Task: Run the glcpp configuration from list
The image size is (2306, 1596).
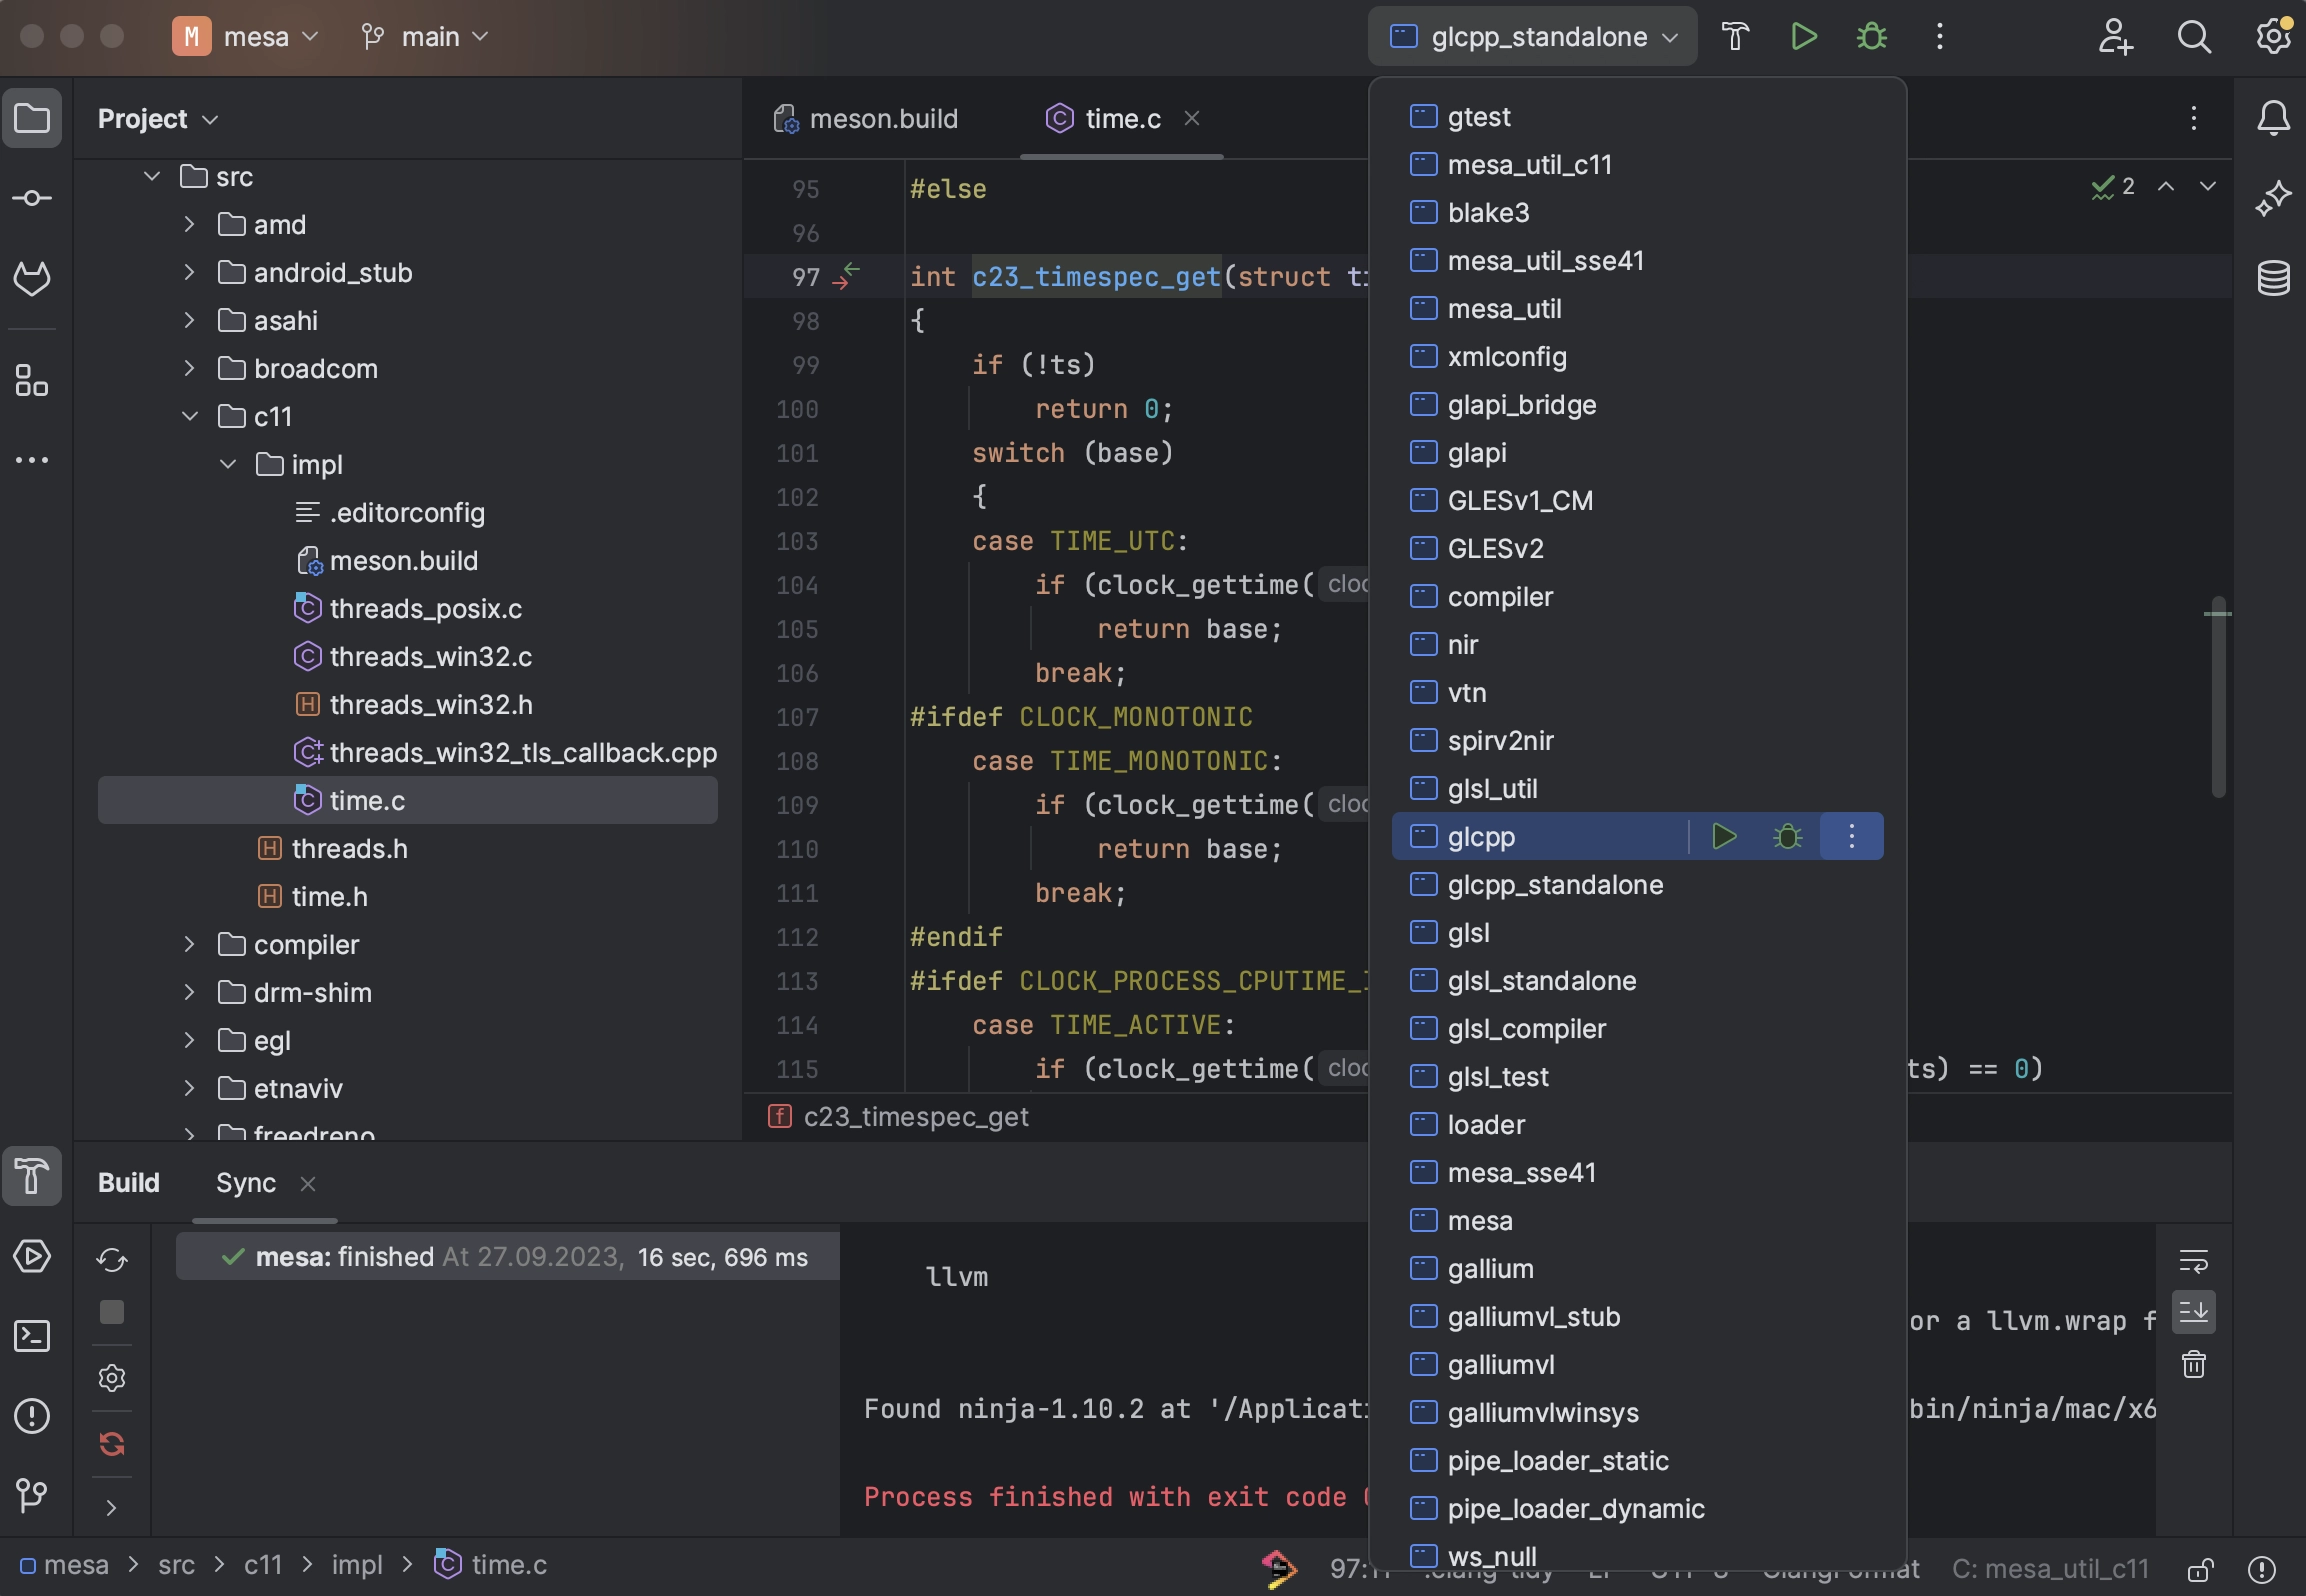Action: [1724, 836]
